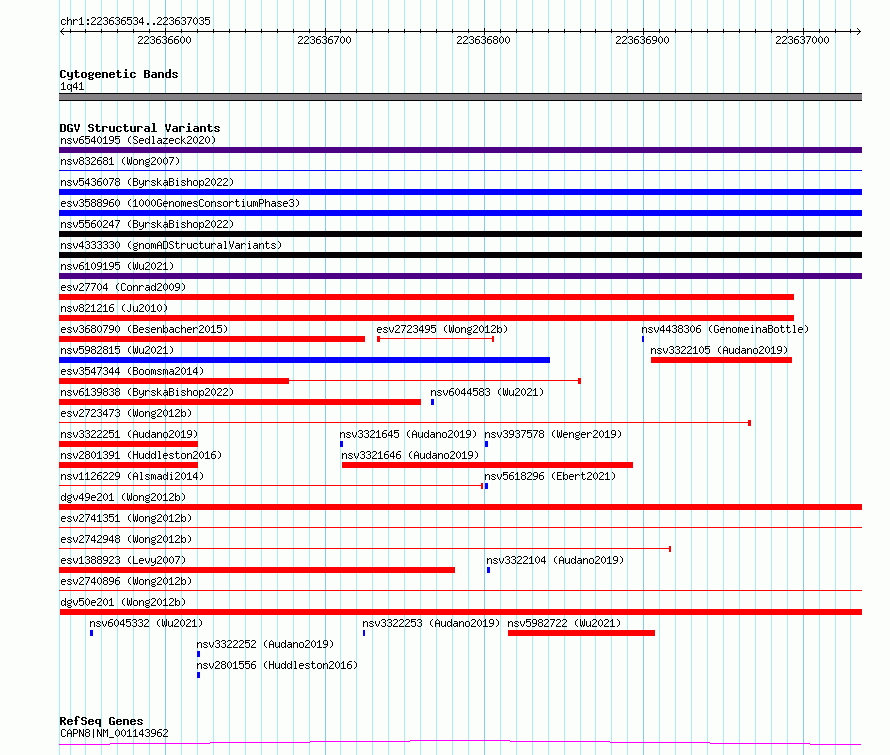Viewport: 890px width, 755px height.
Task: Select the nsv5560247 (ByrskaBishop2022) label
Action: 147,224
